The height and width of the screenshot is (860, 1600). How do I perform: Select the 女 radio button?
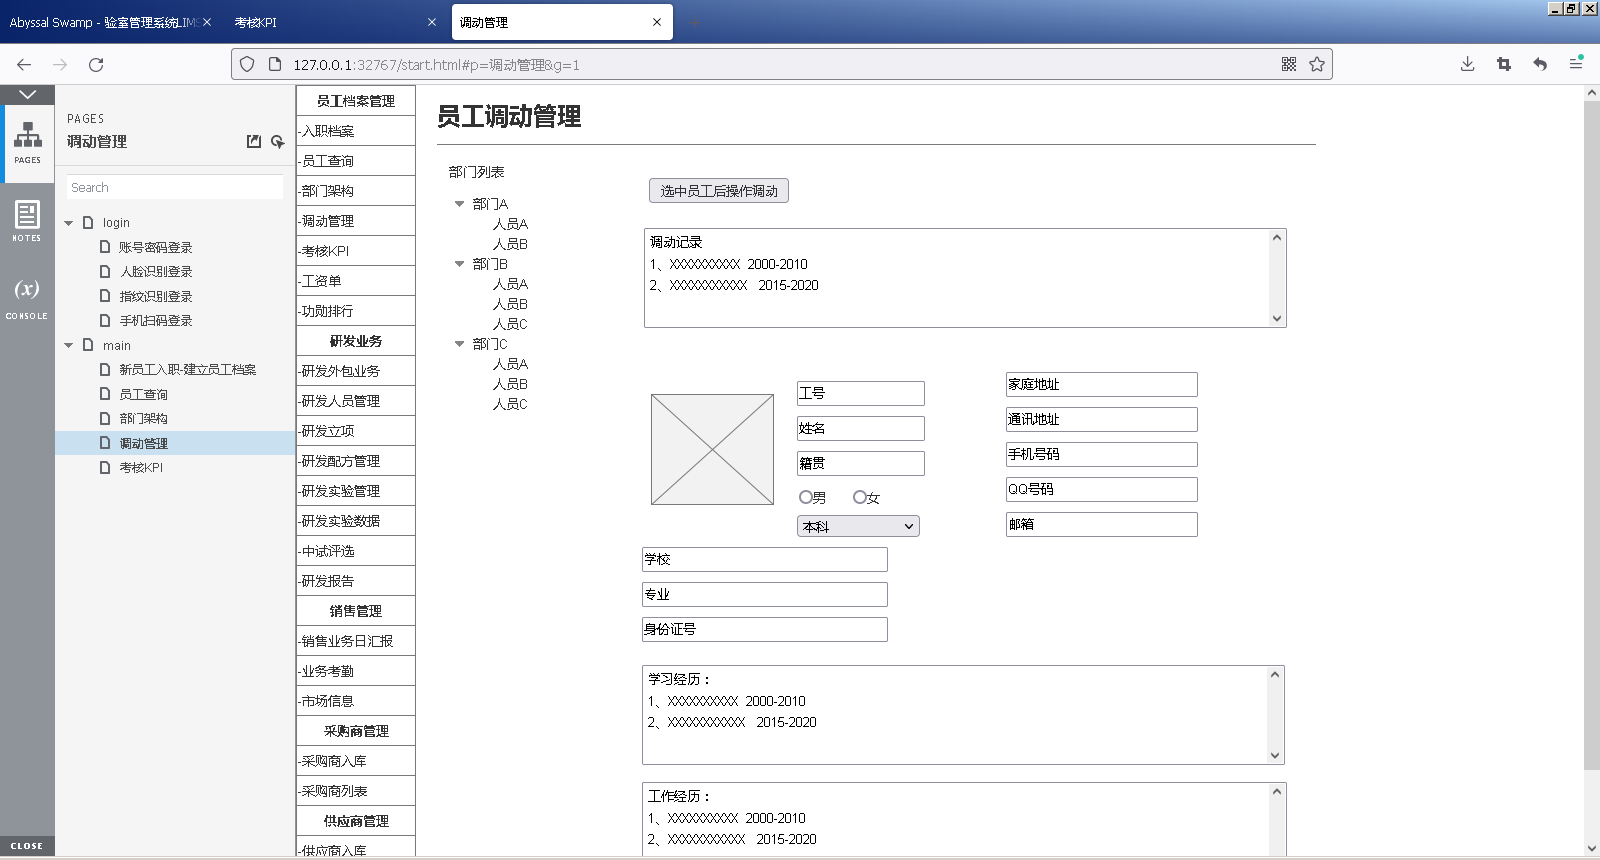click(859, 497)
